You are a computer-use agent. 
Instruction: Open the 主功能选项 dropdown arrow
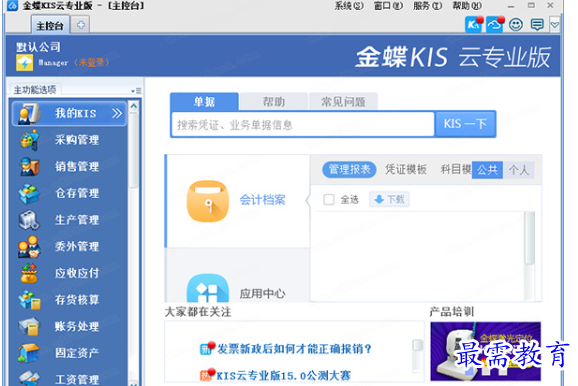click(136, 90)
